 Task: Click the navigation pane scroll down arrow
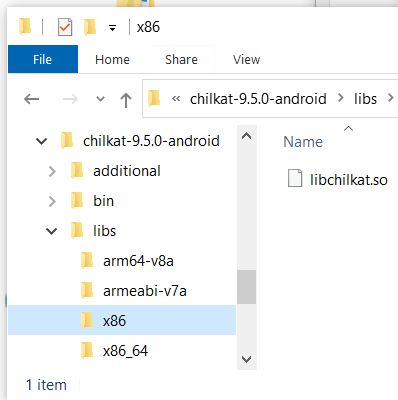coord(246,359)
